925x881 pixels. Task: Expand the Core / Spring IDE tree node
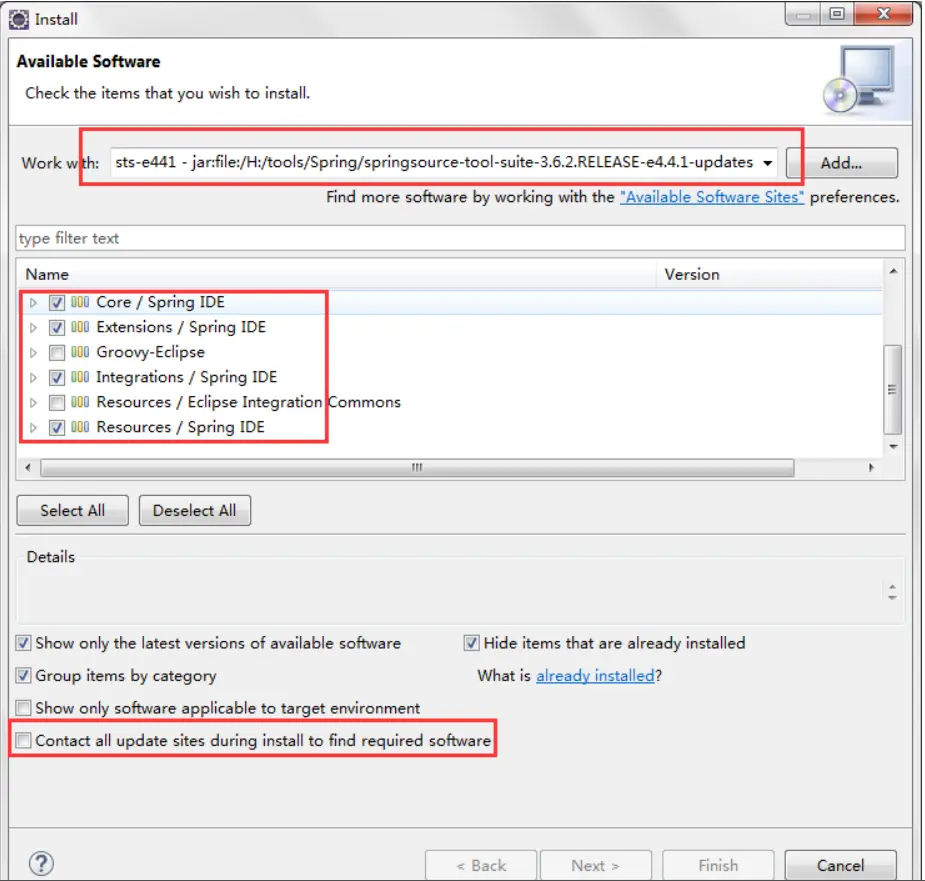[x=34, y=303]
